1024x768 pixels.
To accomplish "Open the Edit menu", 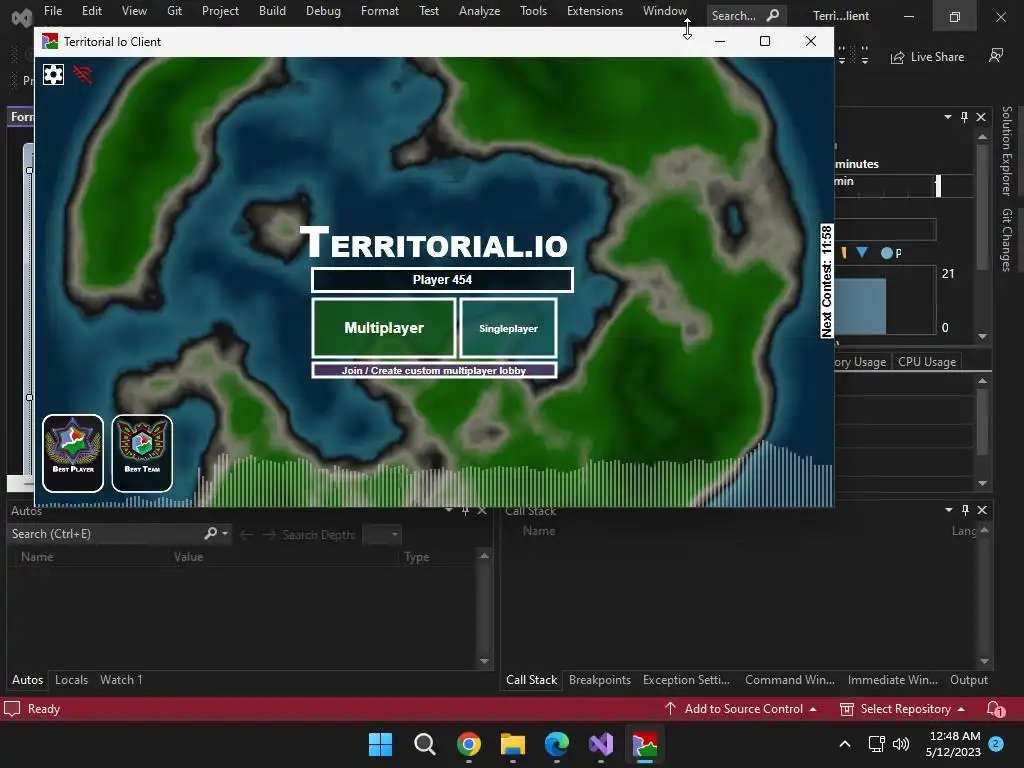I will tap(91, 11).
